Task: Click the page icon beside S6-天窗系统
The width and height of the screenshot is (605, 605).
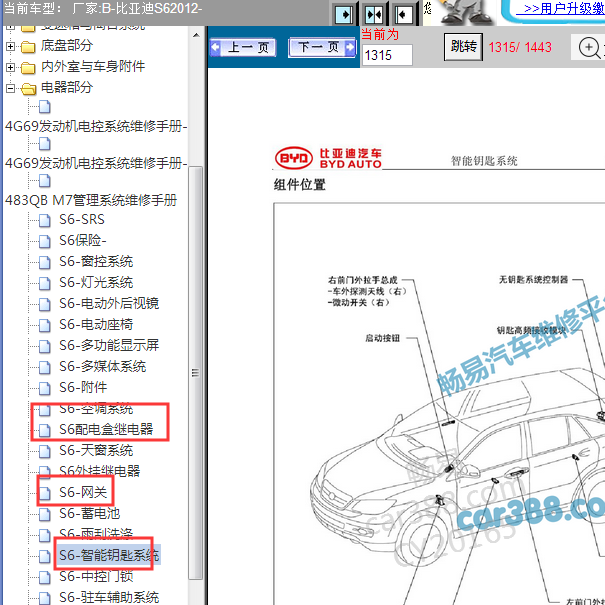Action: tap(45, 451)
